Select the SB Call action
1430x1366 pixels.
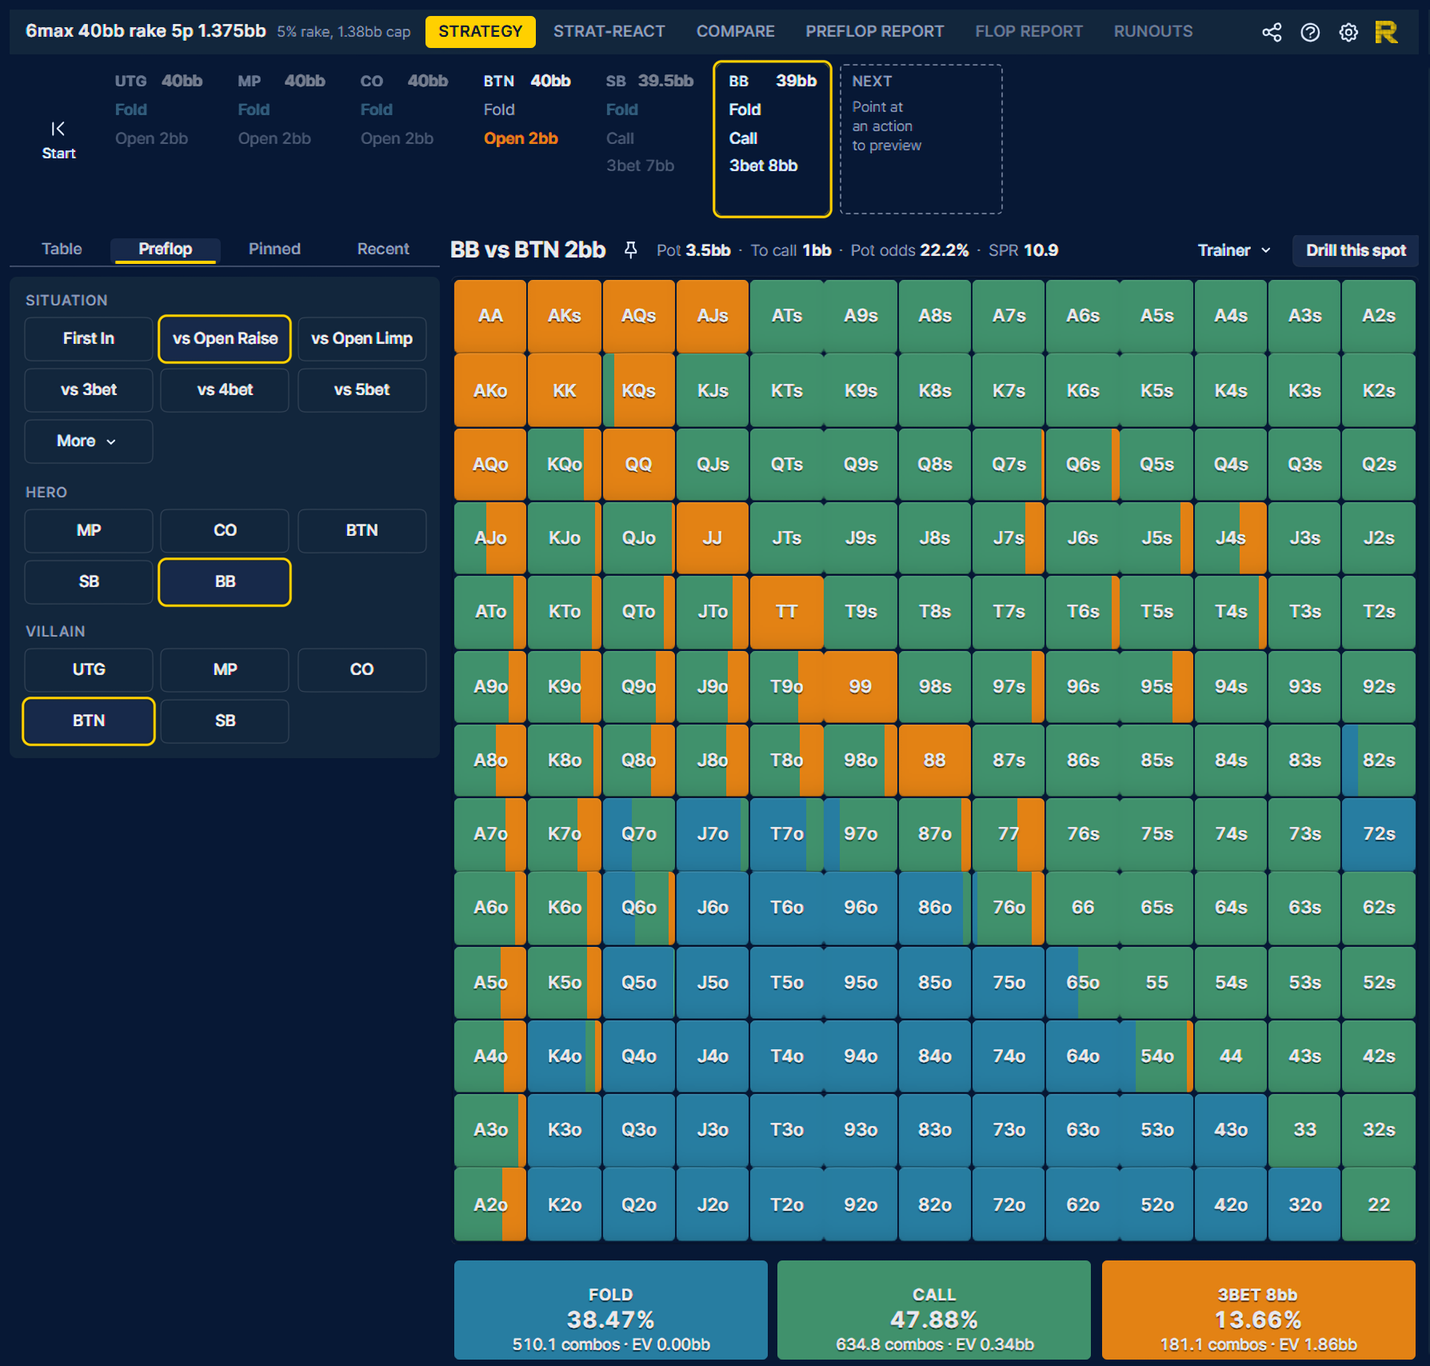(x=620, y=138)
